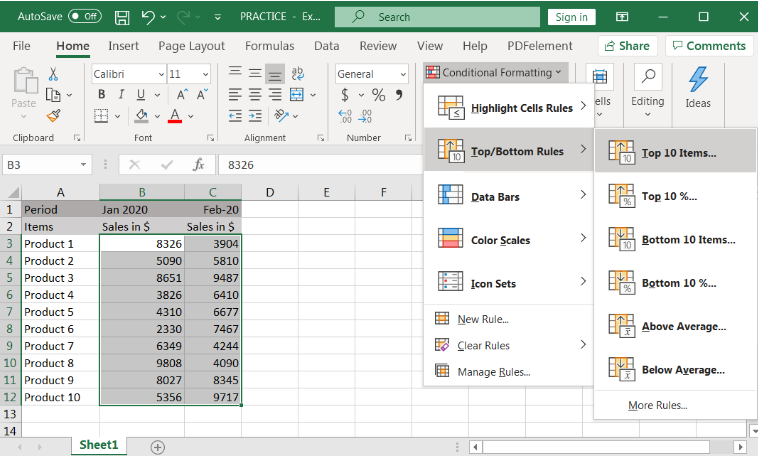The height and width of the screenshot is (456, 758).
Task: Open Color Scales submenu
Action: point(509,240)
